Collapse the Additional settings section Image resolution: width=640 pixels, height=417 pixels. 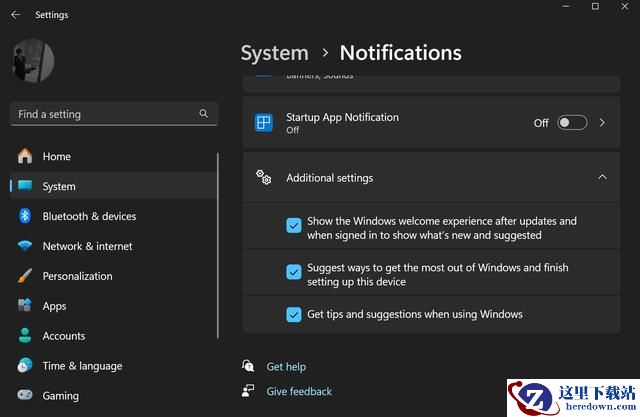[x=602, y=177]
